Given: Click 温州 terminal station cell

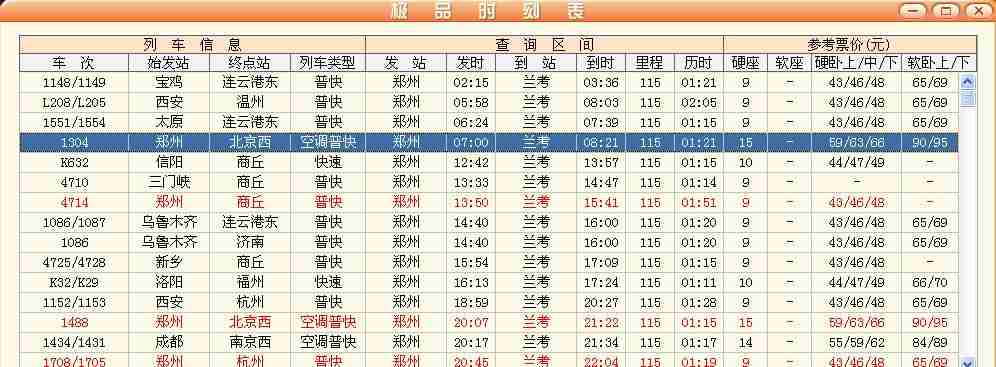Looking at the screenshot, I should pyautogui.click(x=250, y=102).
